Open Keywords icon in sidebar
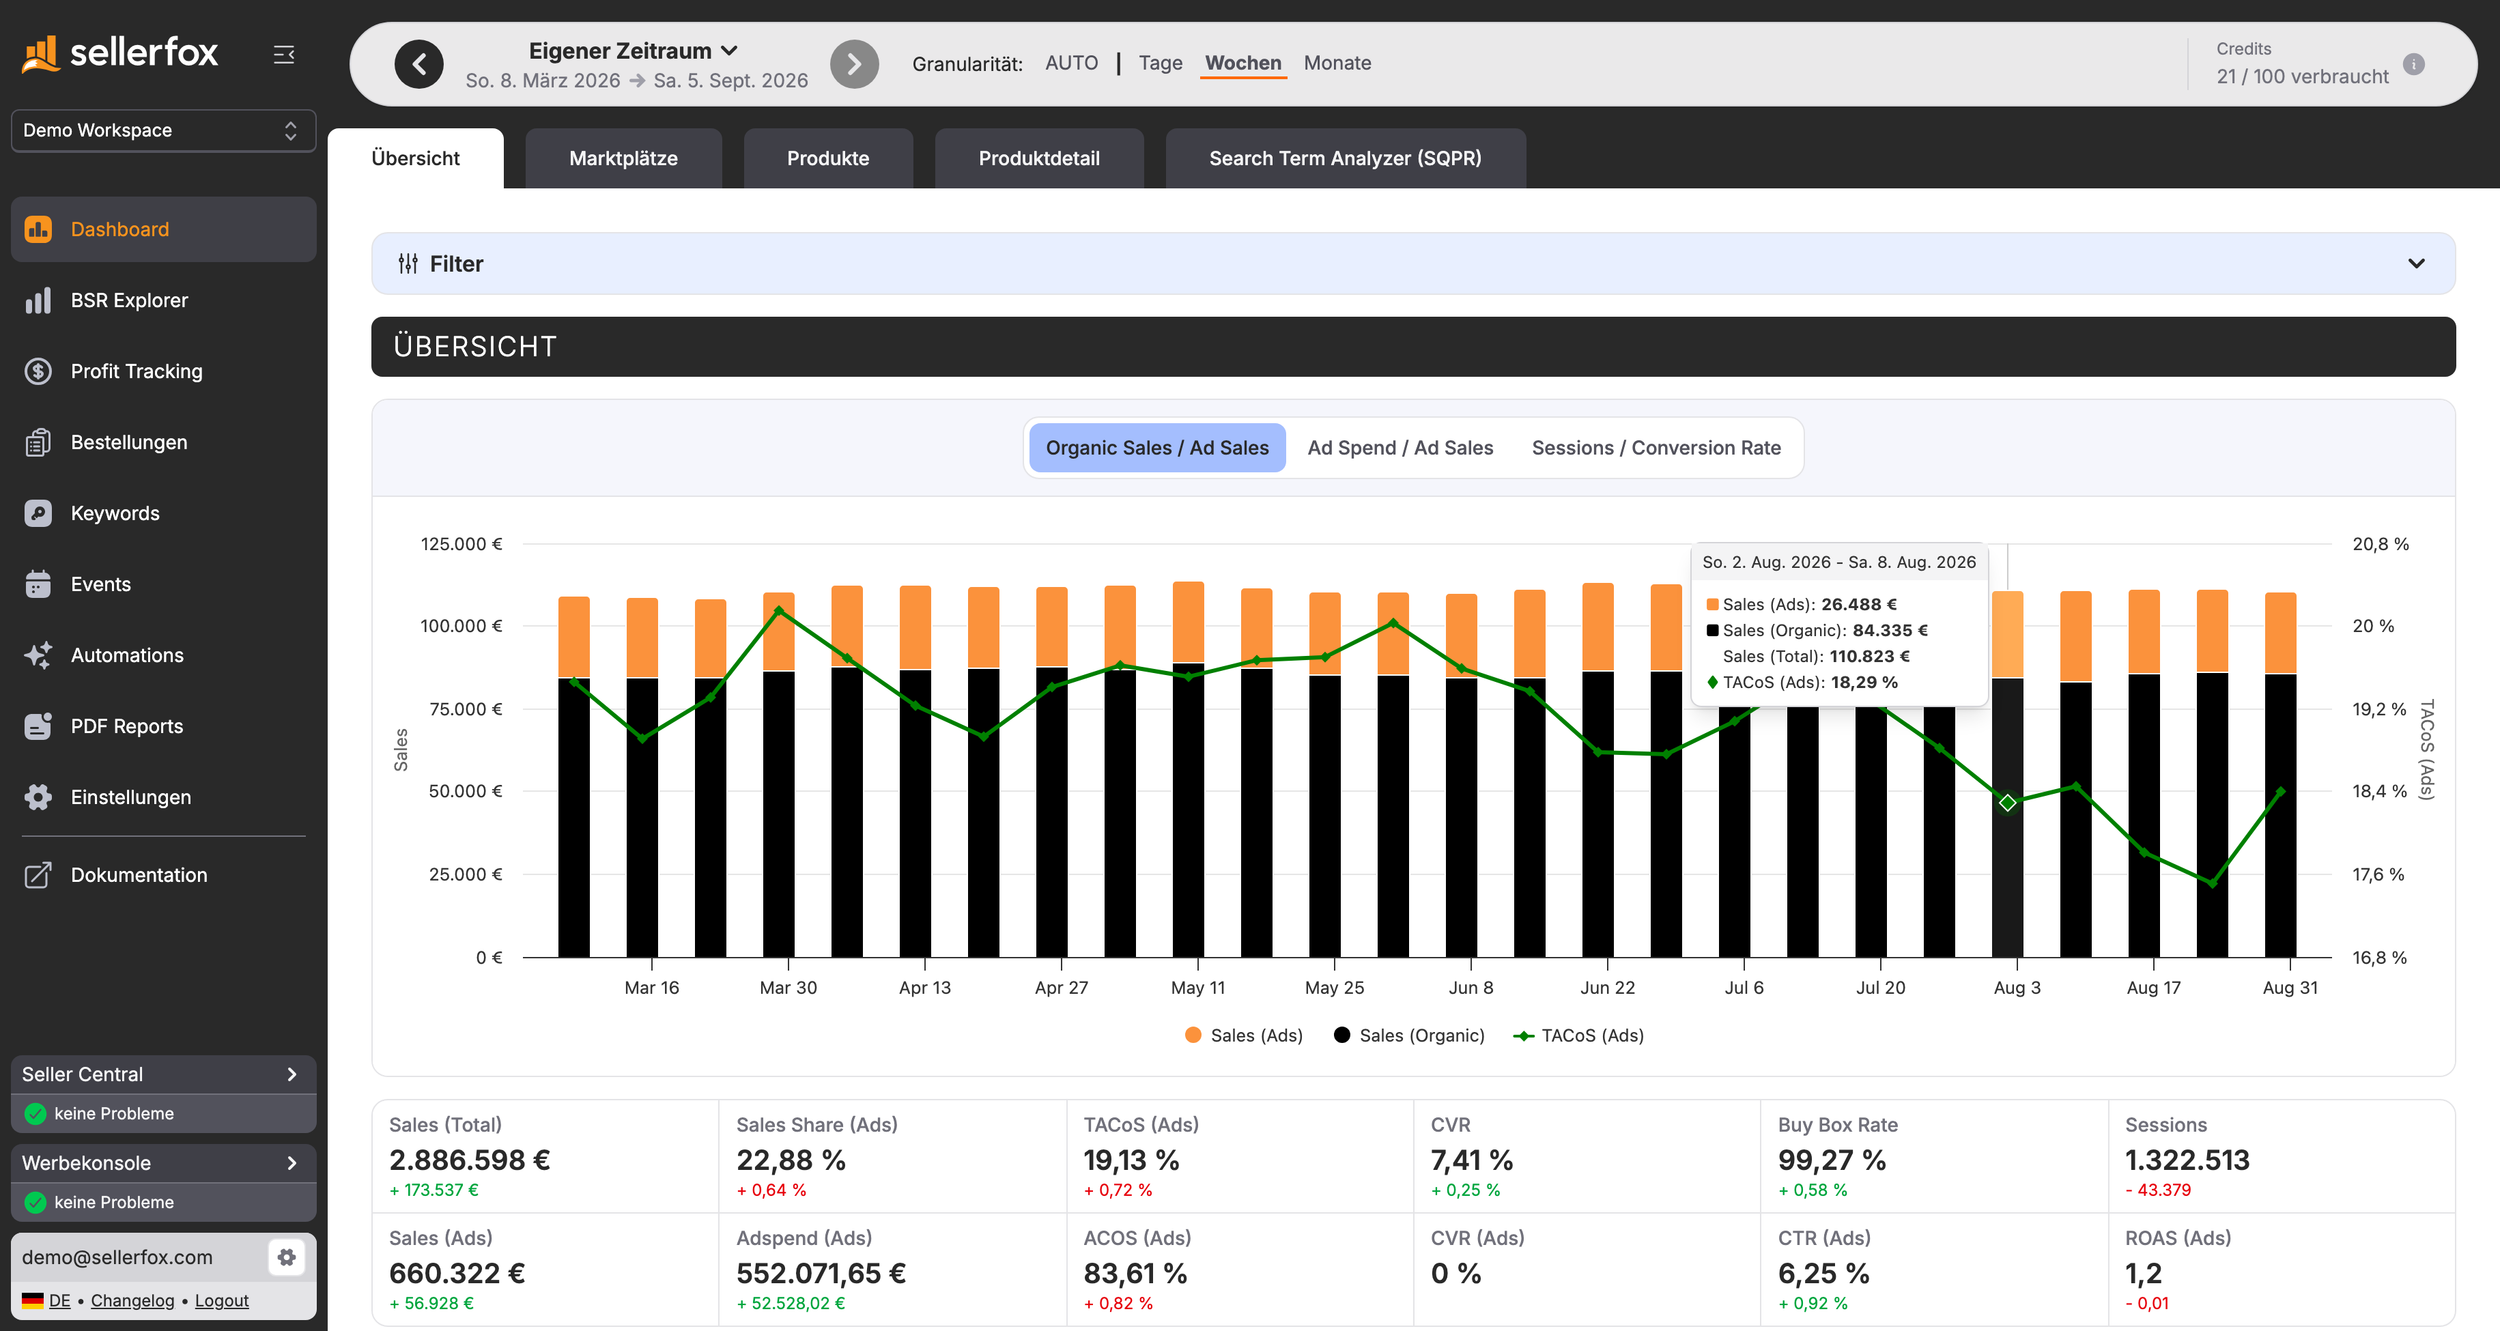Screen dimensions: 2500x1331 pyautogui.click(x=38, y=513)
